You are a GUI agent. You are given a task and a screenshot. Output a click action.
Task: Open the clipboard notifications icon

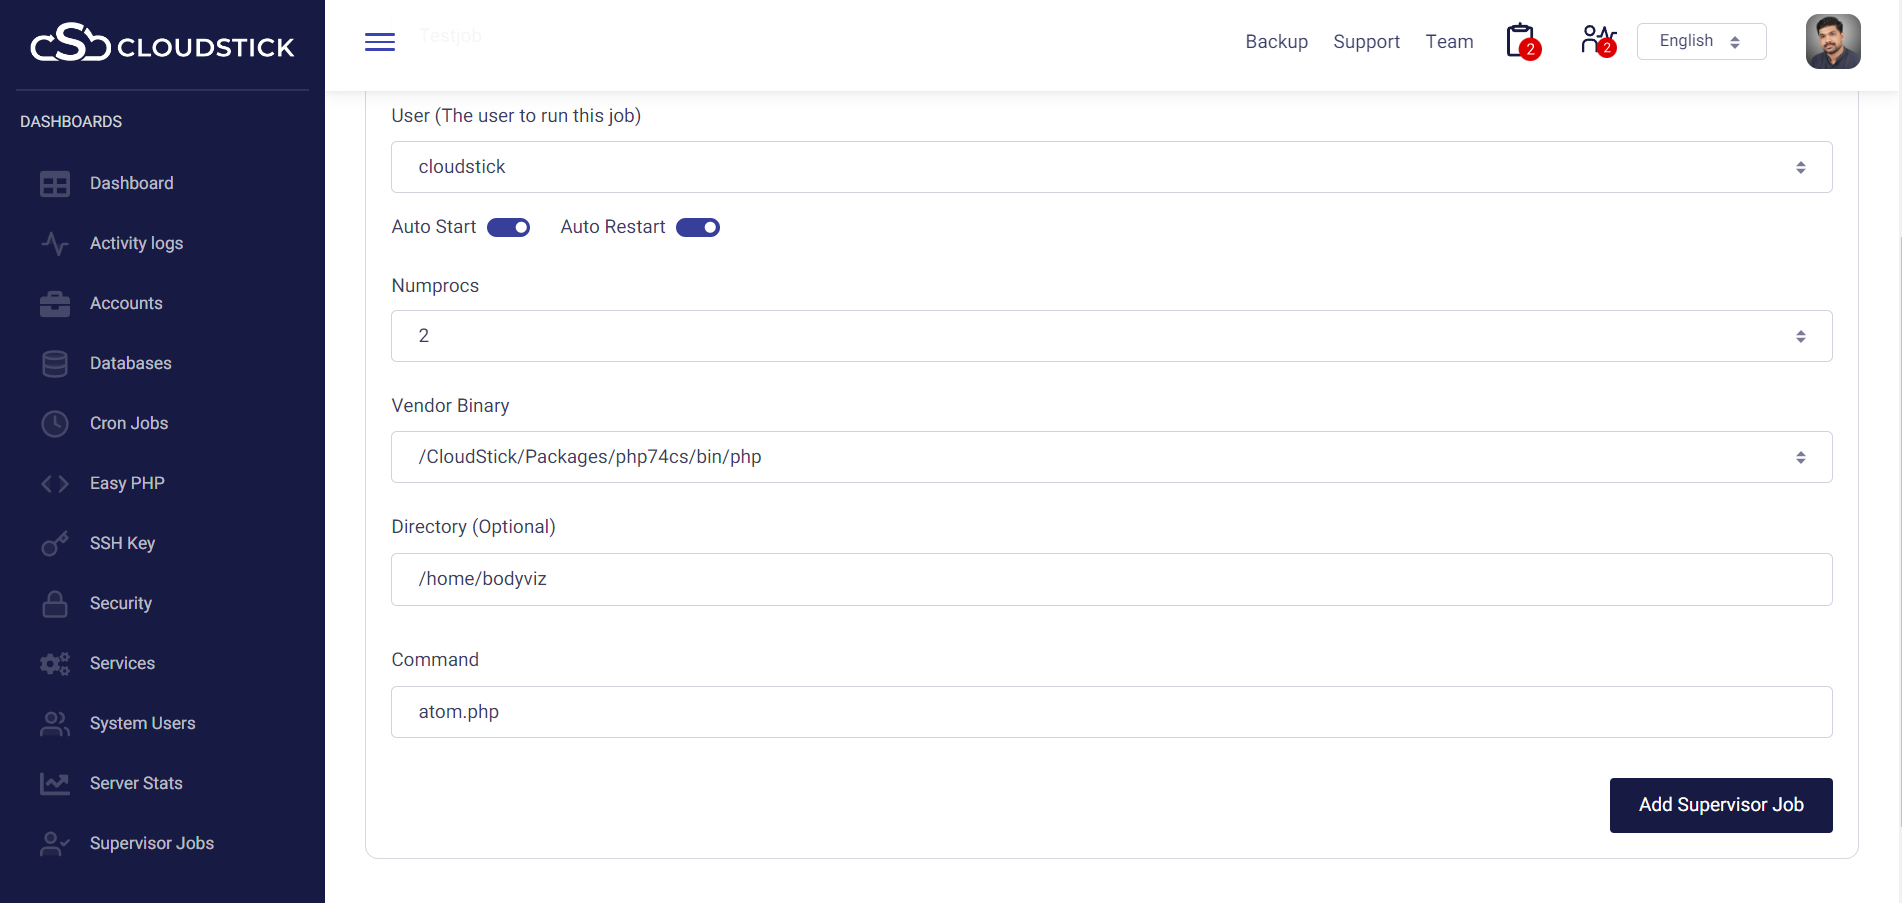(x=1521, y=42)
